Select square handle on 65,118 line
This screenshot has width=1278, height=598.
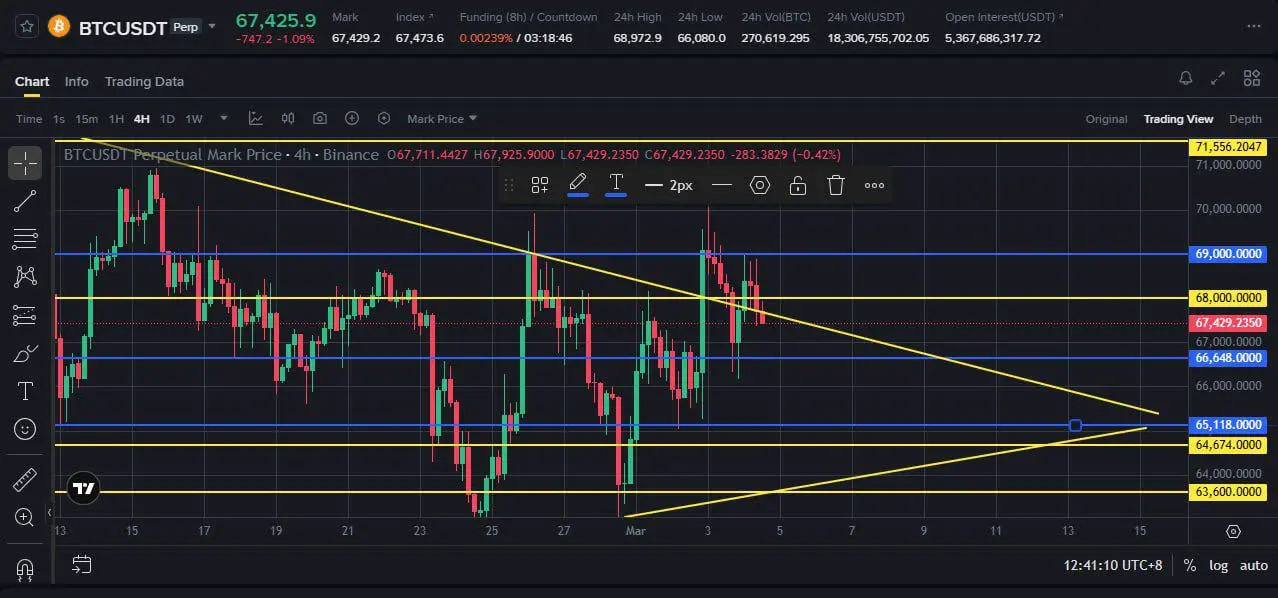1075,425
